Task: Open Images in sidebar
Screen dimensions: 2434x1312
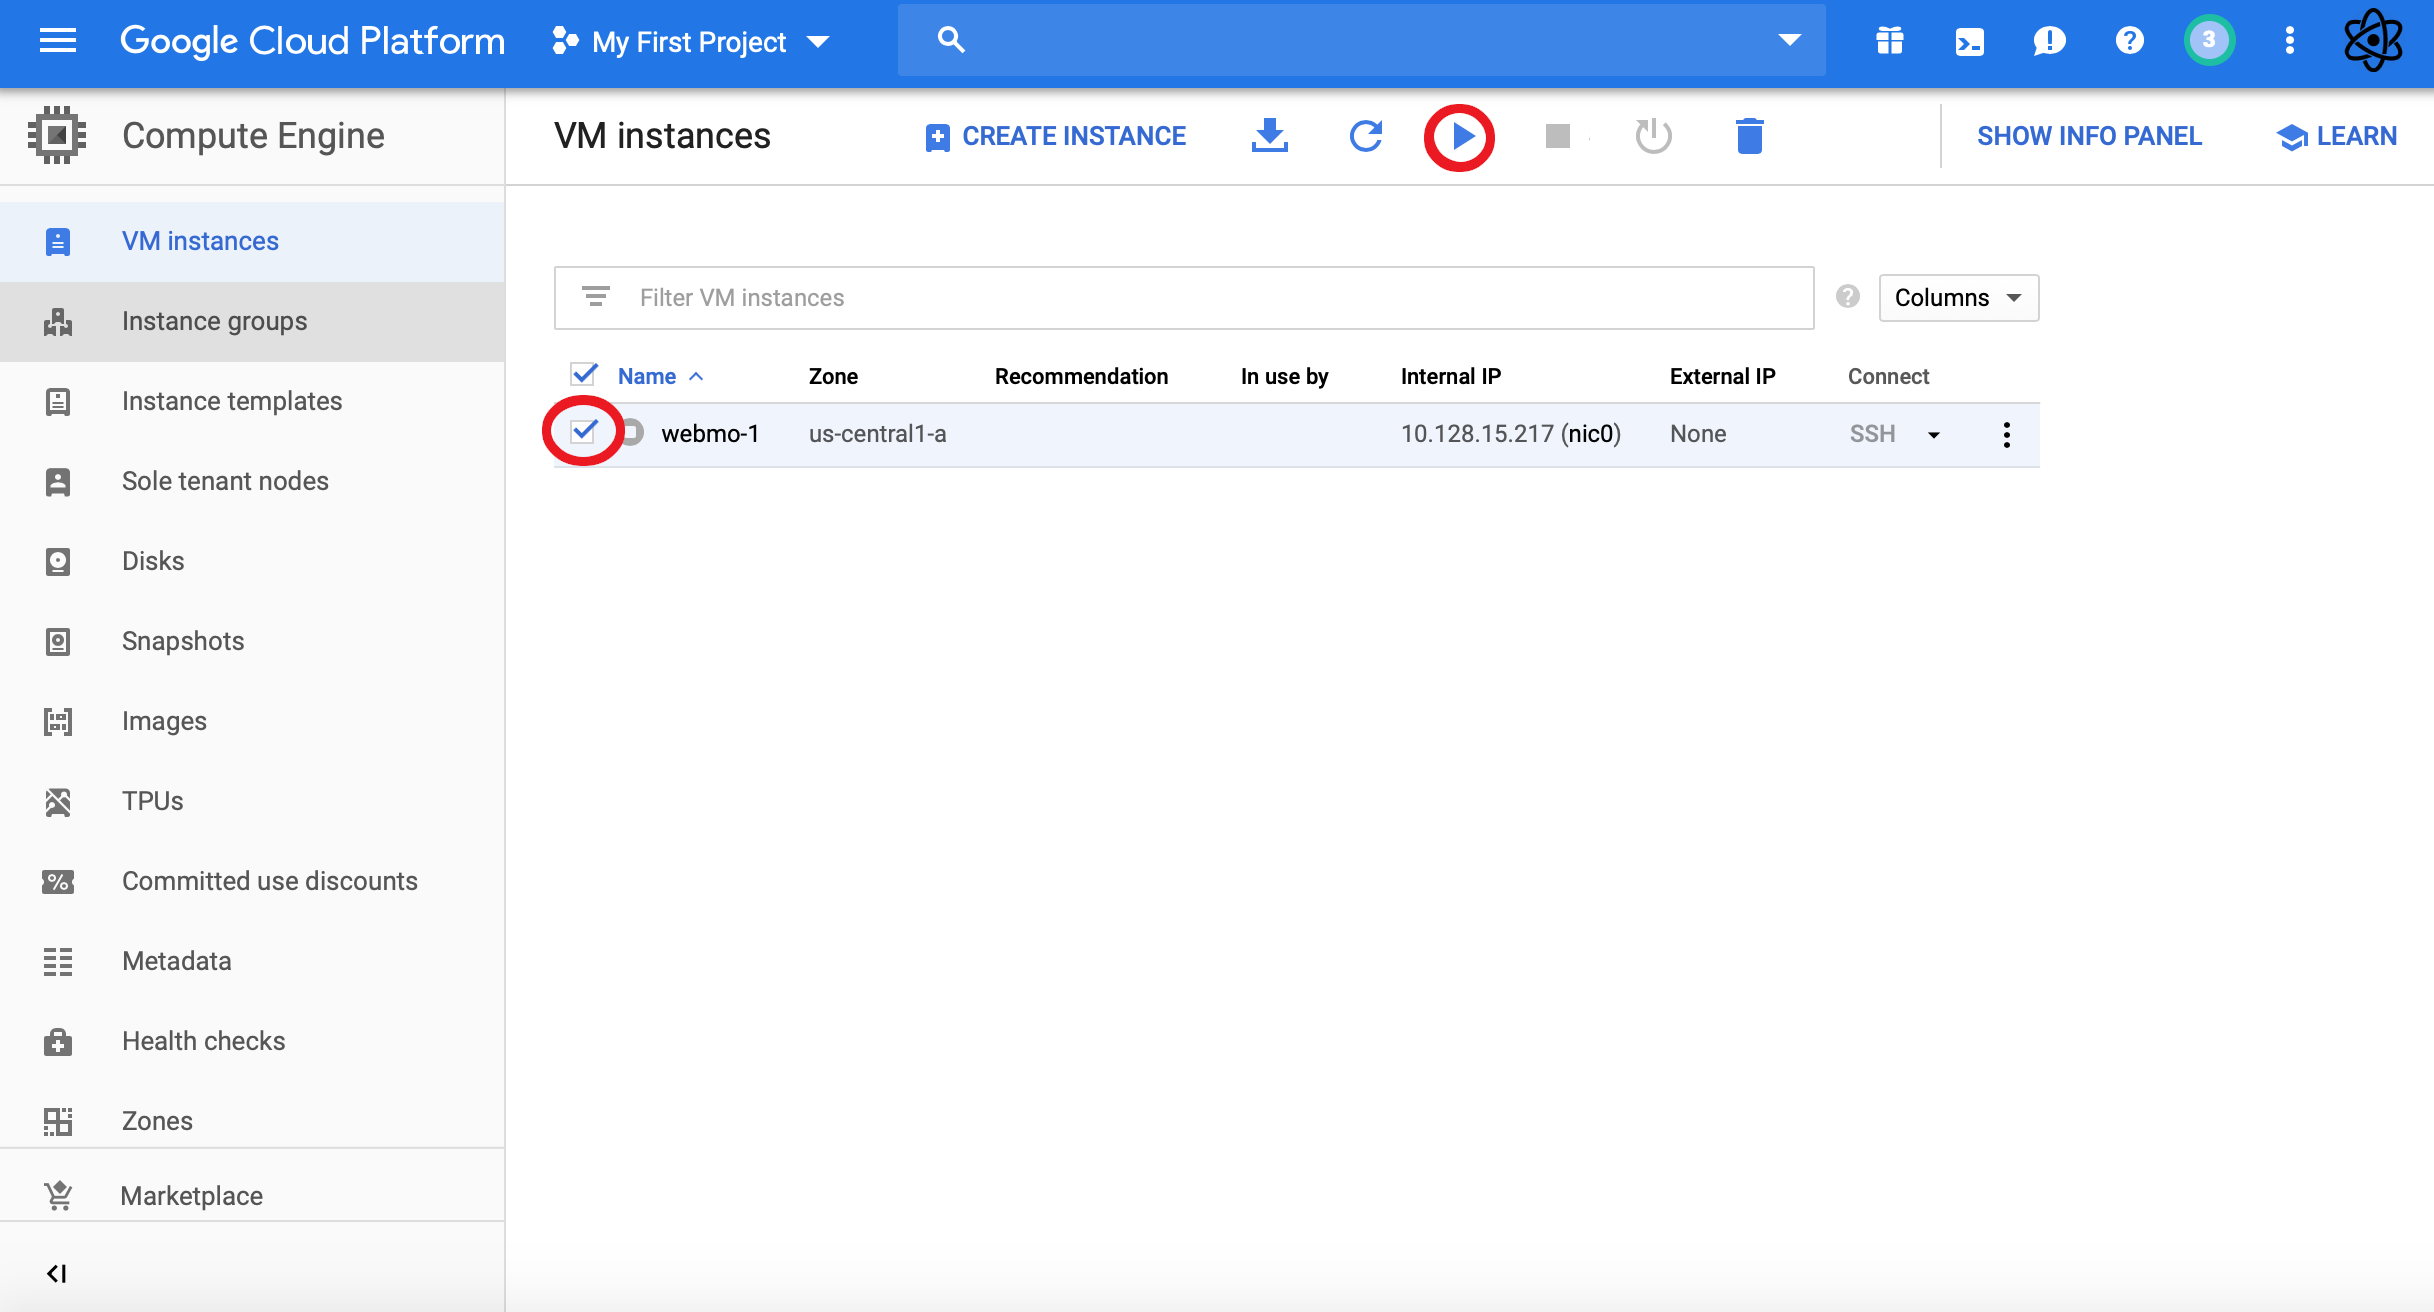Action: [x=252, y=721]
